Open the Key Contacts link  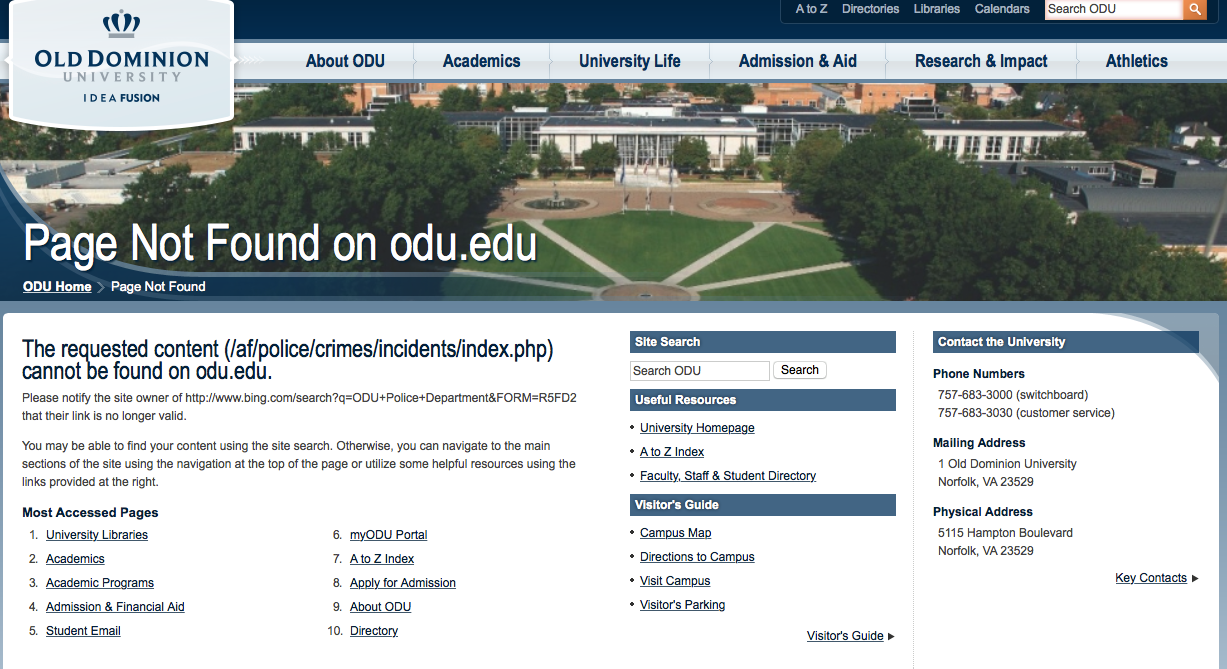[x=1151, y=578]
